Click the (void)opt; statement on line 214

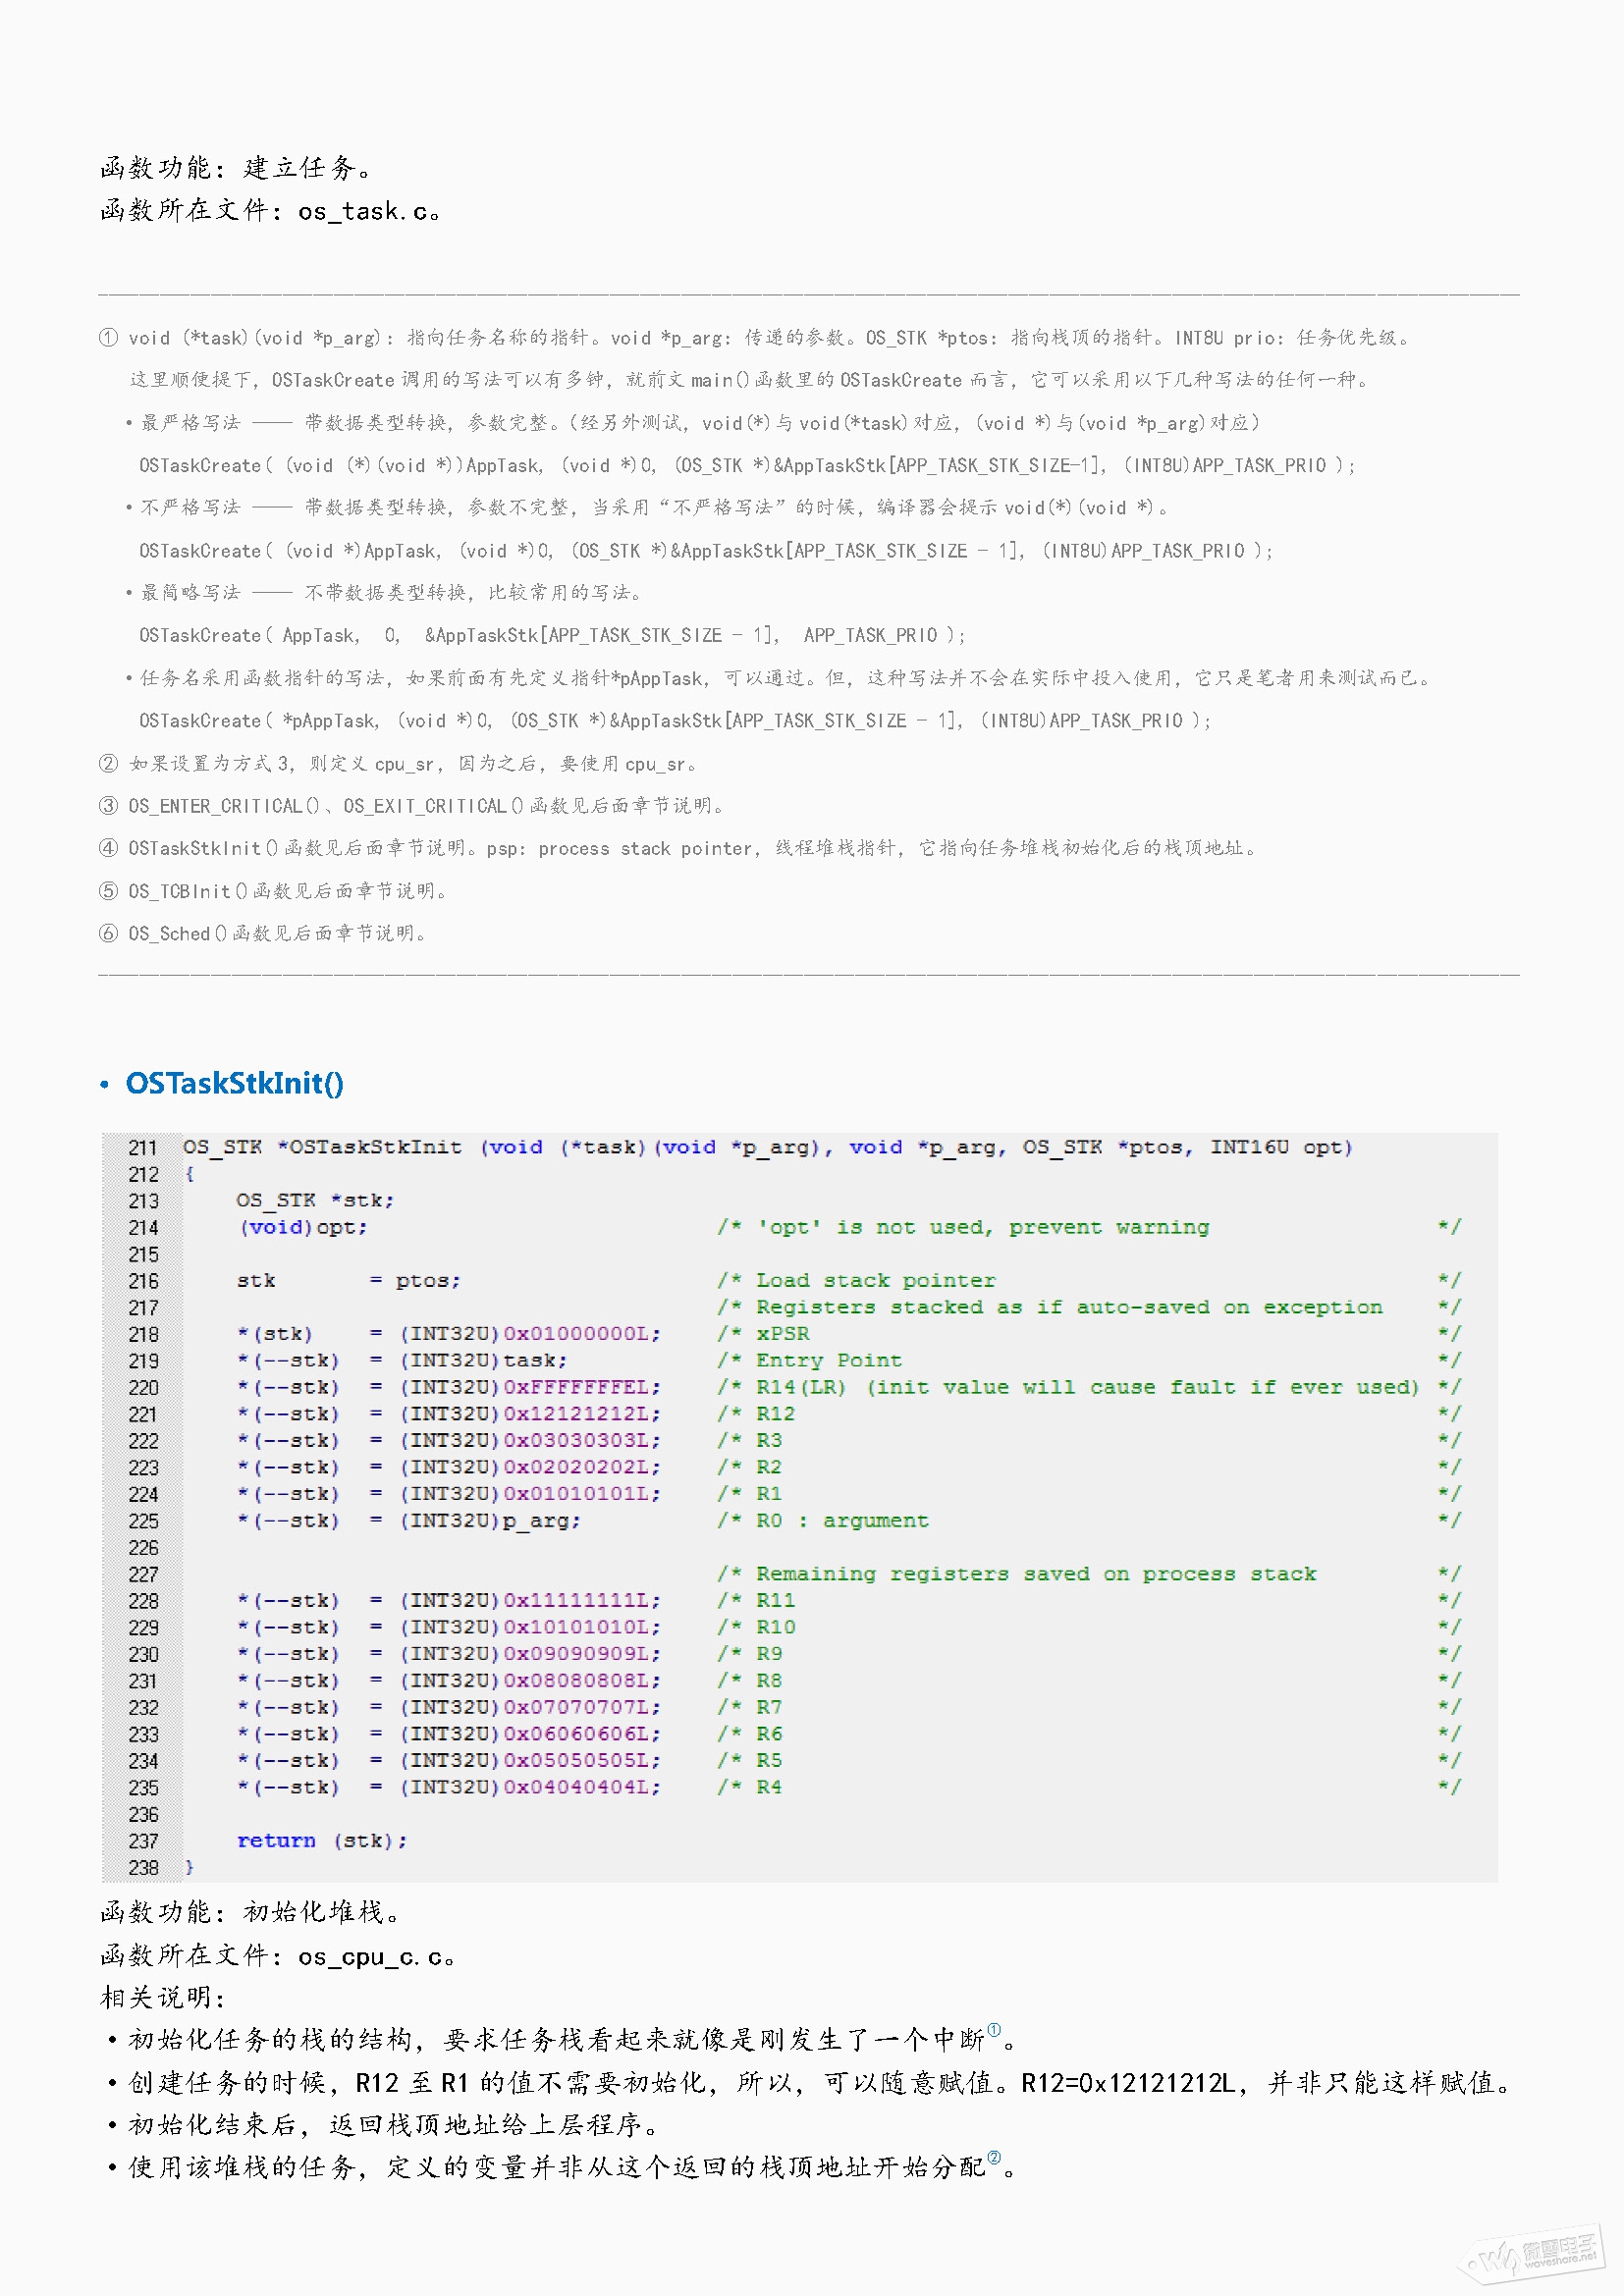[302, 1228]
